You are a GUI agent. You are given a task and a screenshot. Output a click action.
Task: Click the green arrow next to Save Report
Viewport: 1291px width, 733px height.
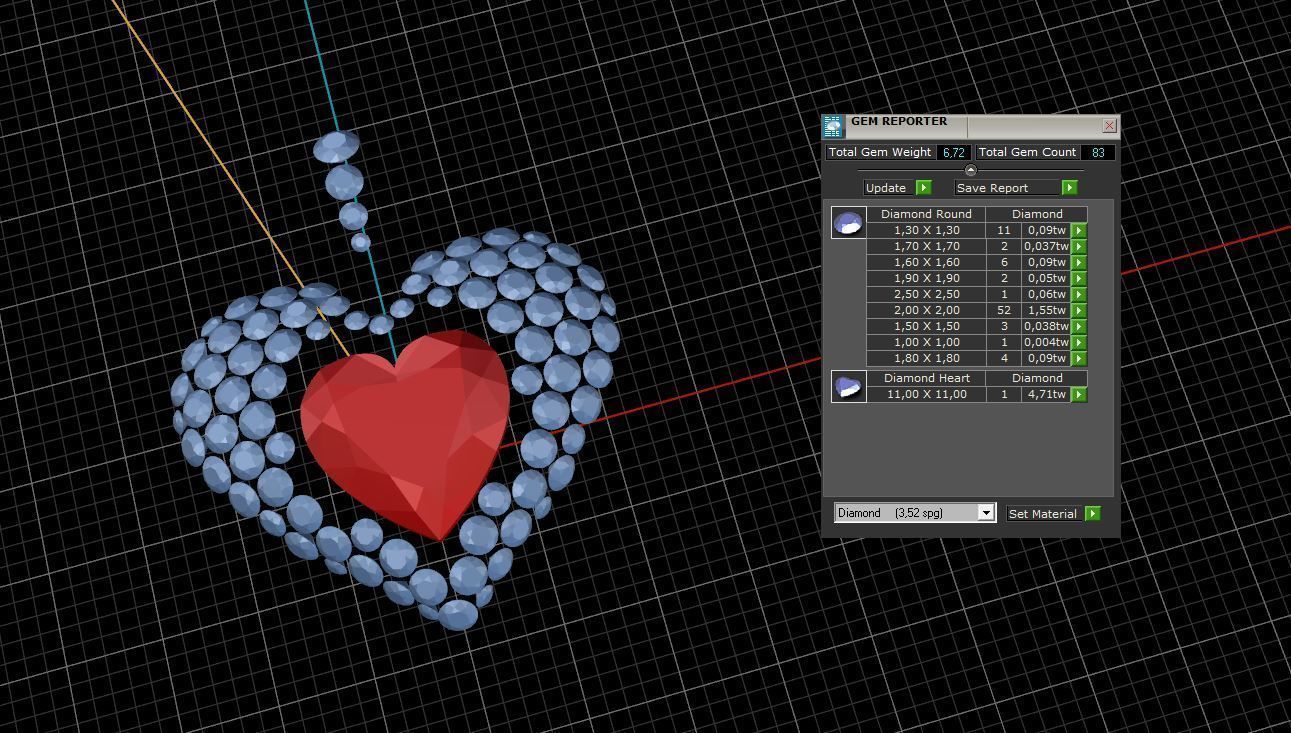click(x=1070, y=188)
